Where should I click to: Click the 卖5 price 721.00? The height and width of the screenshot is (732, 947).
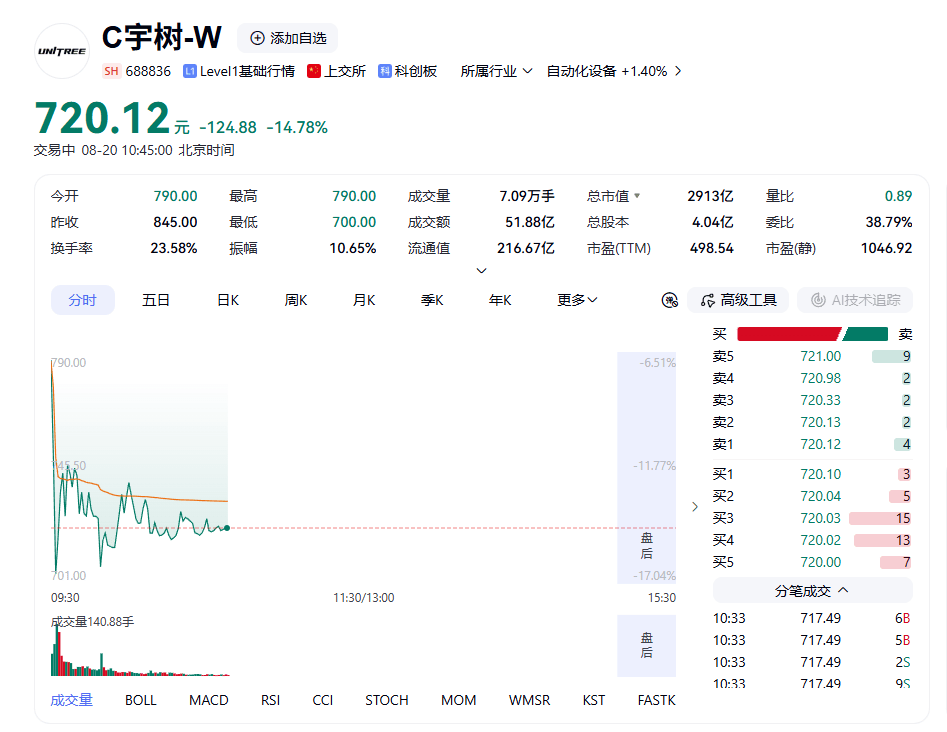coord(821,356)
